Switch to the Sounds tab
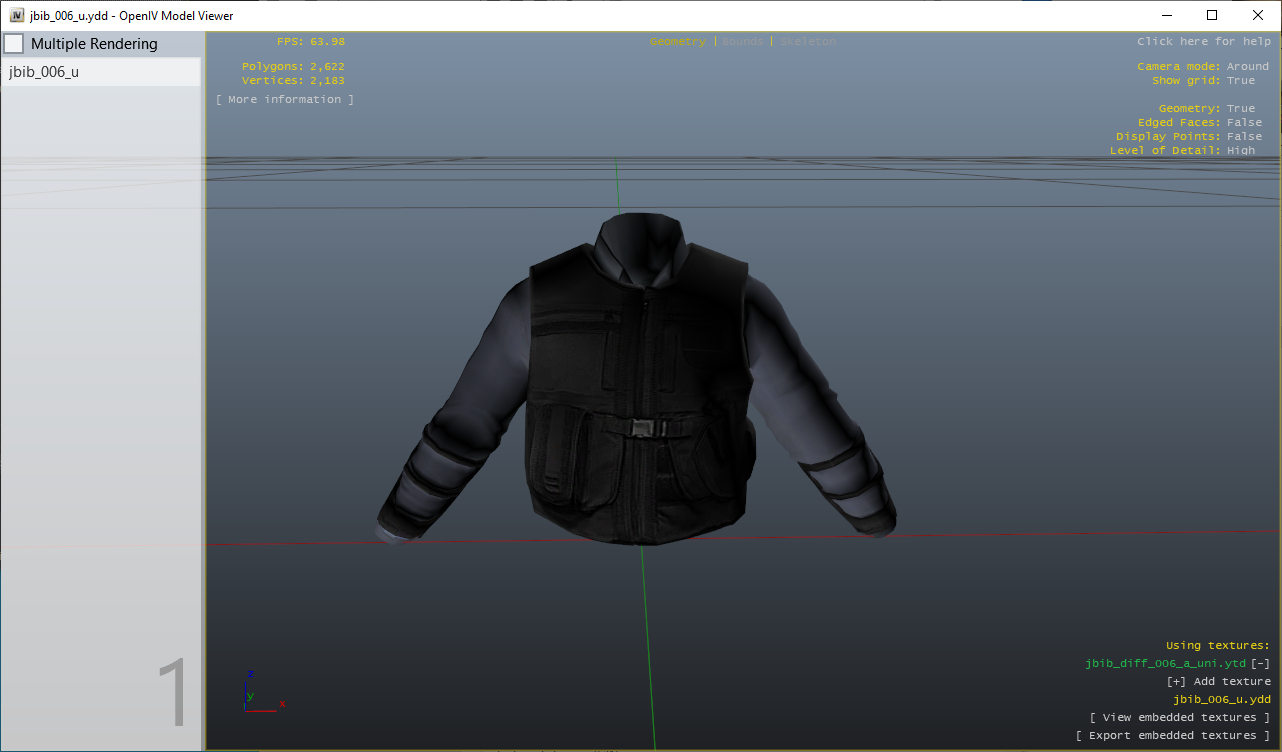The height and width of the screenshot is (752, 1282). pyautogui.click(x=742, y=41)
